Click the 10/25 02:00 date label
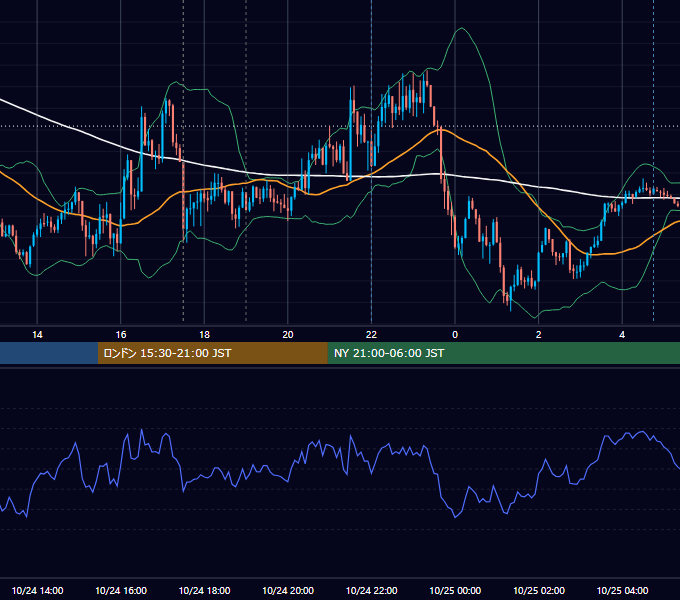The height and width of the screenshot is (600, 680). click(539, 591)
